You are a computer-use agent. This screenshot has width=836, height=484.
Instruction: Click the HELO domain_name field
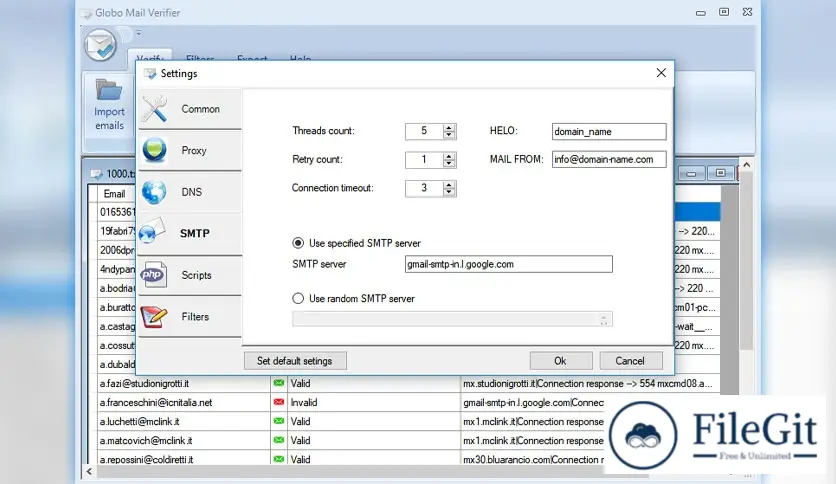coord(609,132)
